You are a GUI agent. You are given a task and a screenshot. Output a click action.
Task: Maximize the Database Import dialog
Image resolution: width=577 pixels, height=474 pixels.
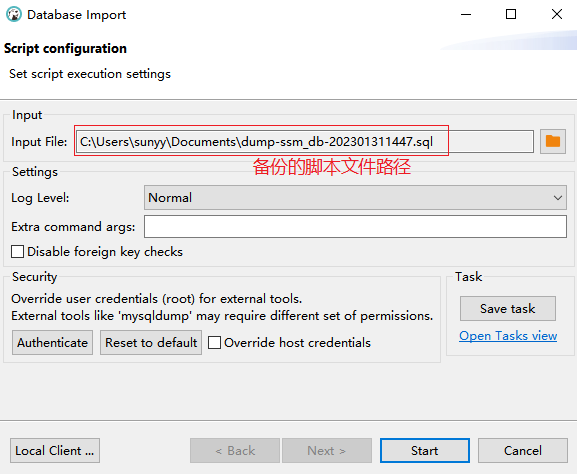coord(511,15)
